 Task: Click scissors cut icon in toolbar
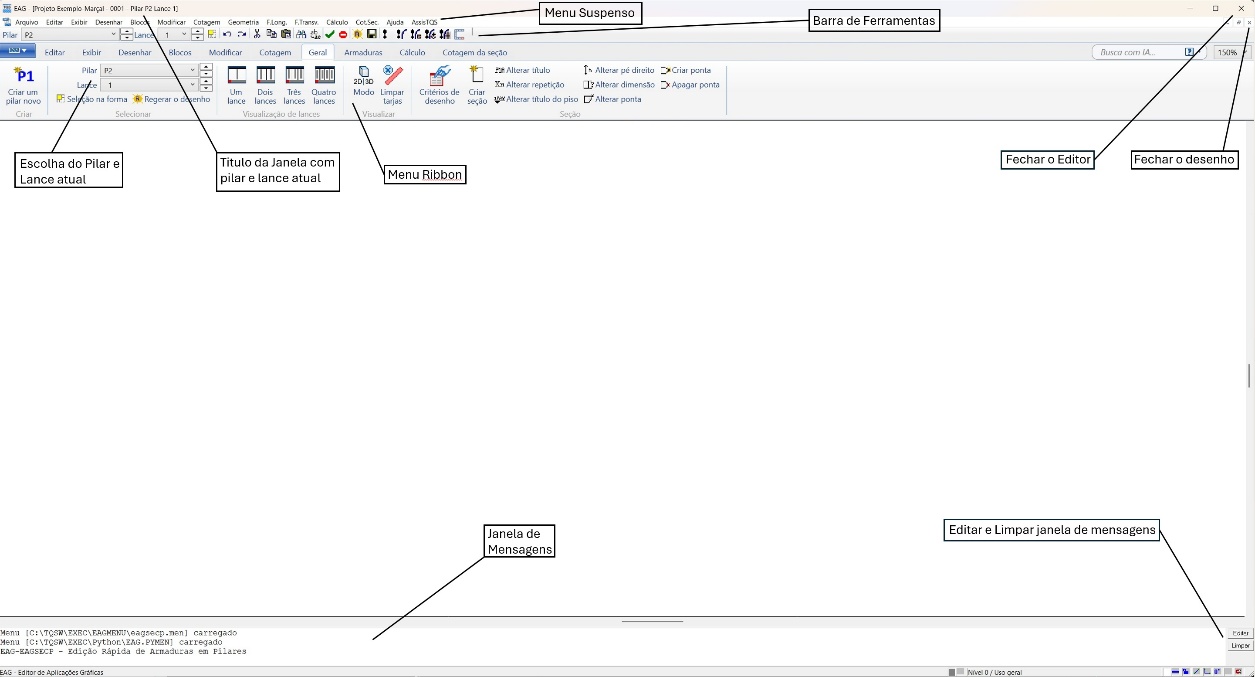(x=257, y=34)
